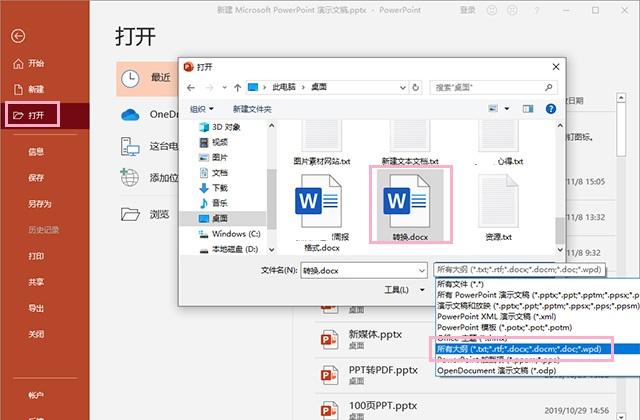Select the 心得.txt file
The width and height of the screenshot is (640, 420).
[x=499, y=143]
